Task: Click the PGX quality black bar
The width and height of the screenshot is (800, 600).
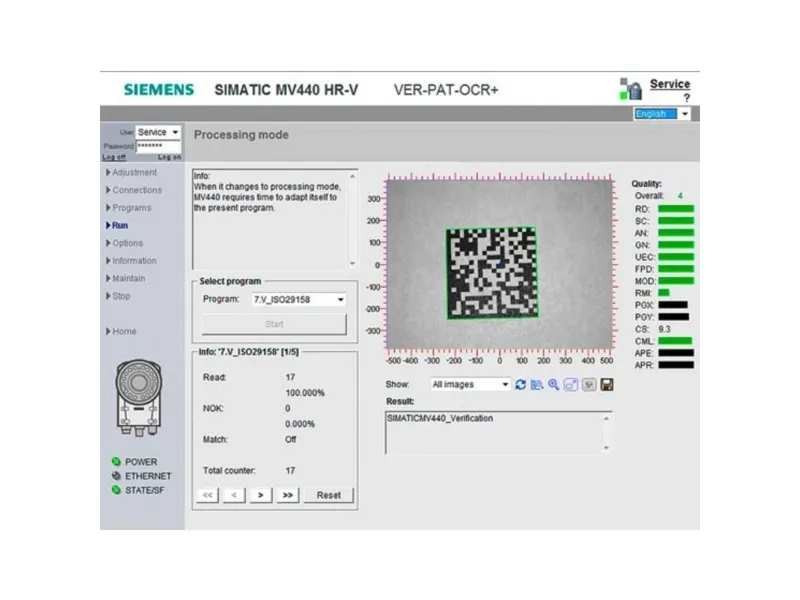Action: click(673, 305)
